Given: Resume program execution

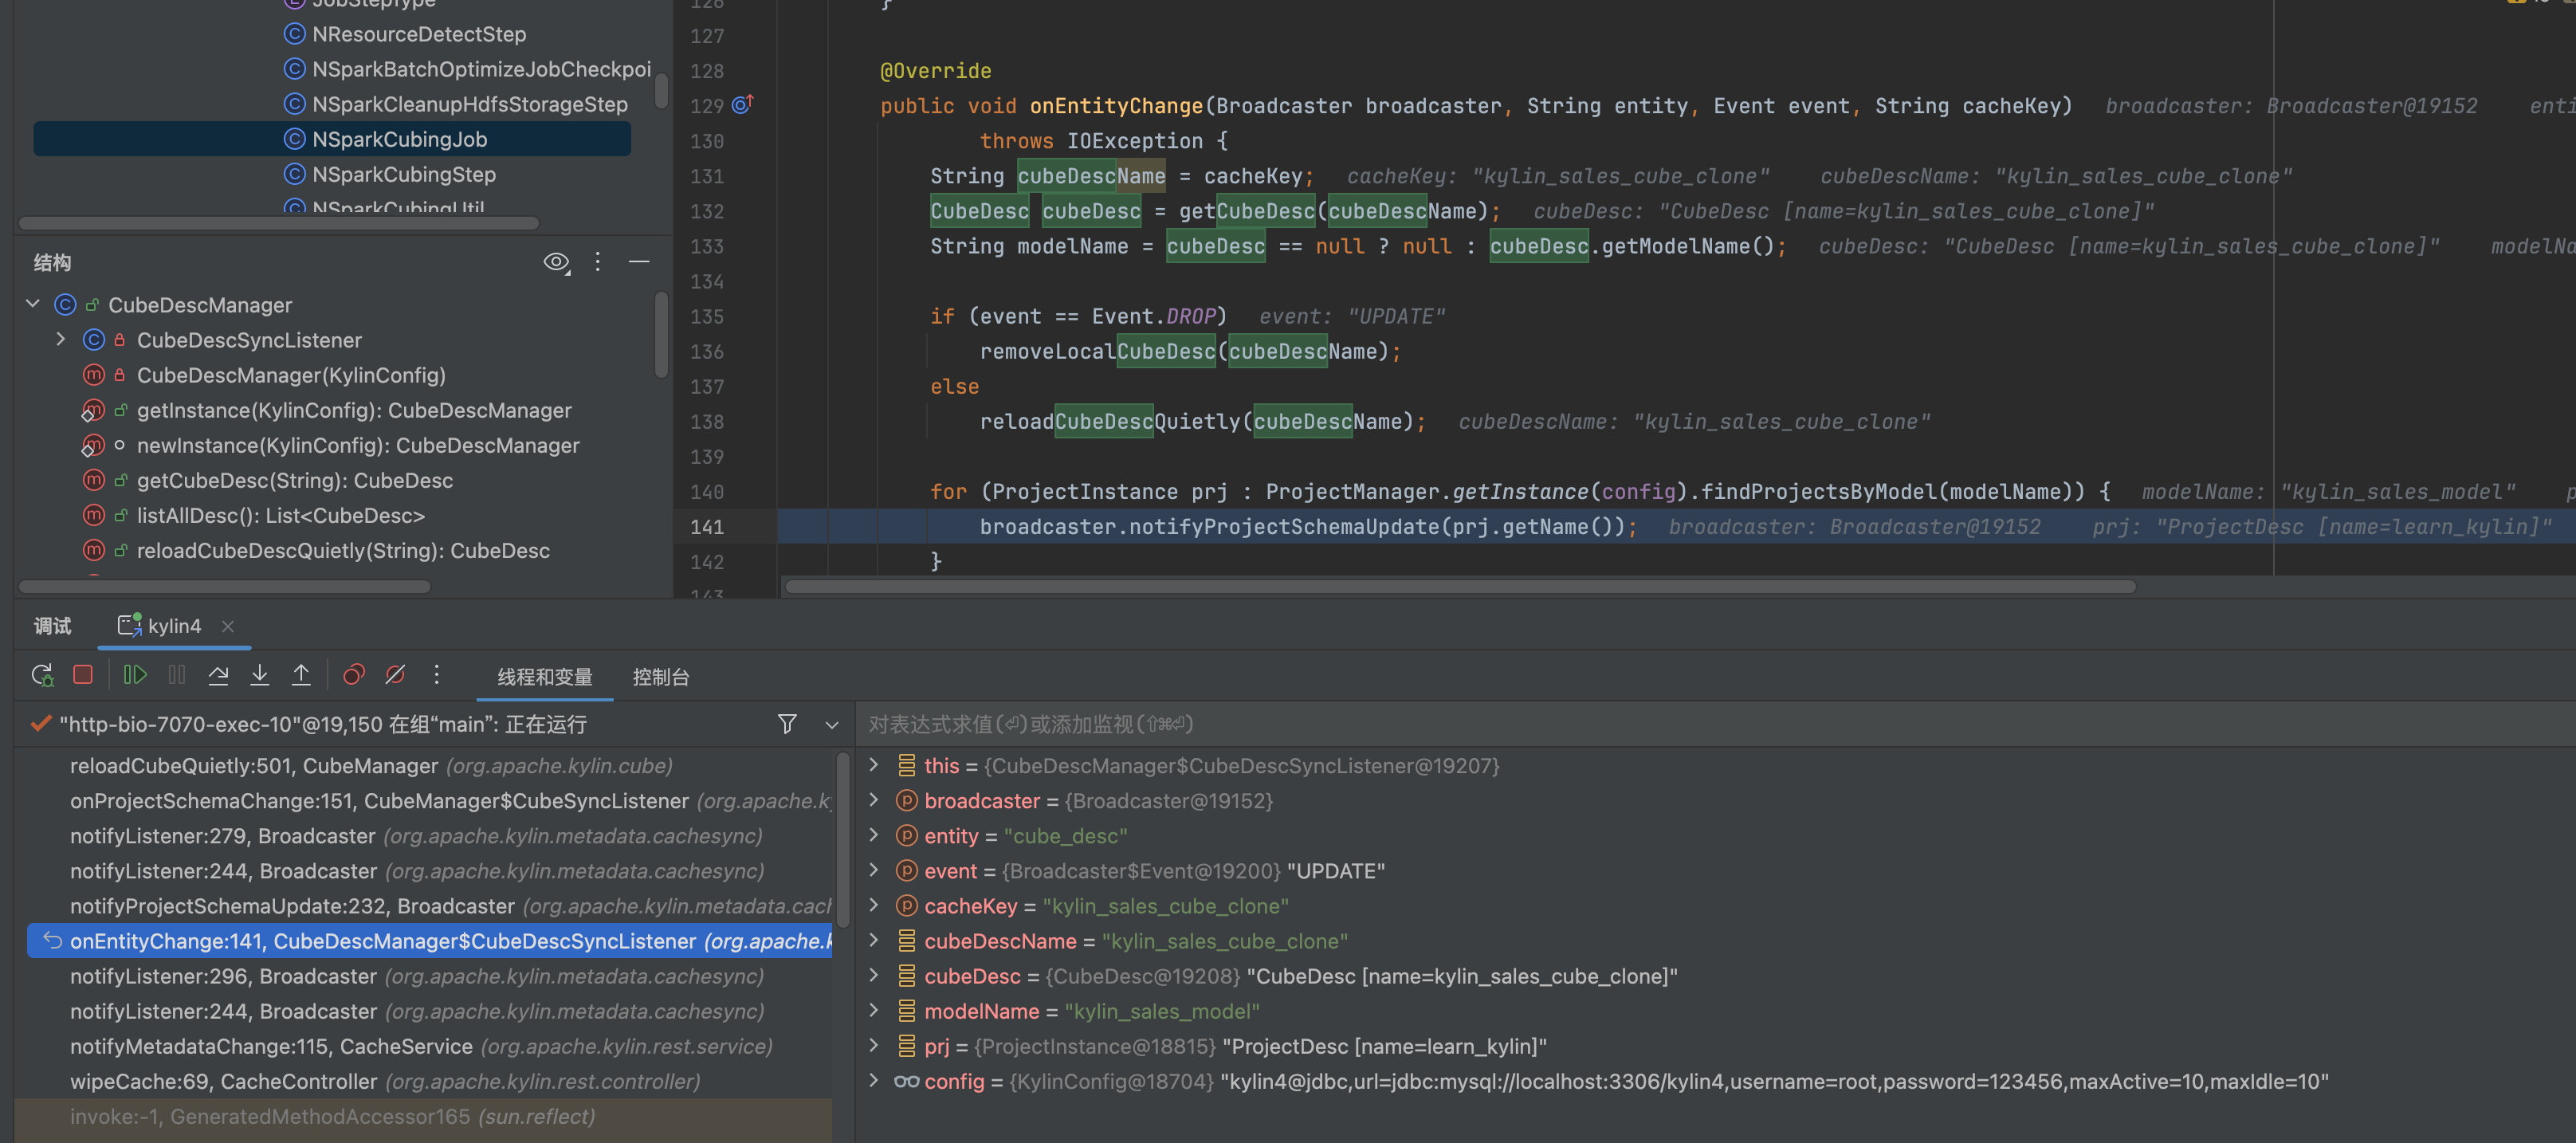Looking at the screenshot, I should tap(134, 676).
